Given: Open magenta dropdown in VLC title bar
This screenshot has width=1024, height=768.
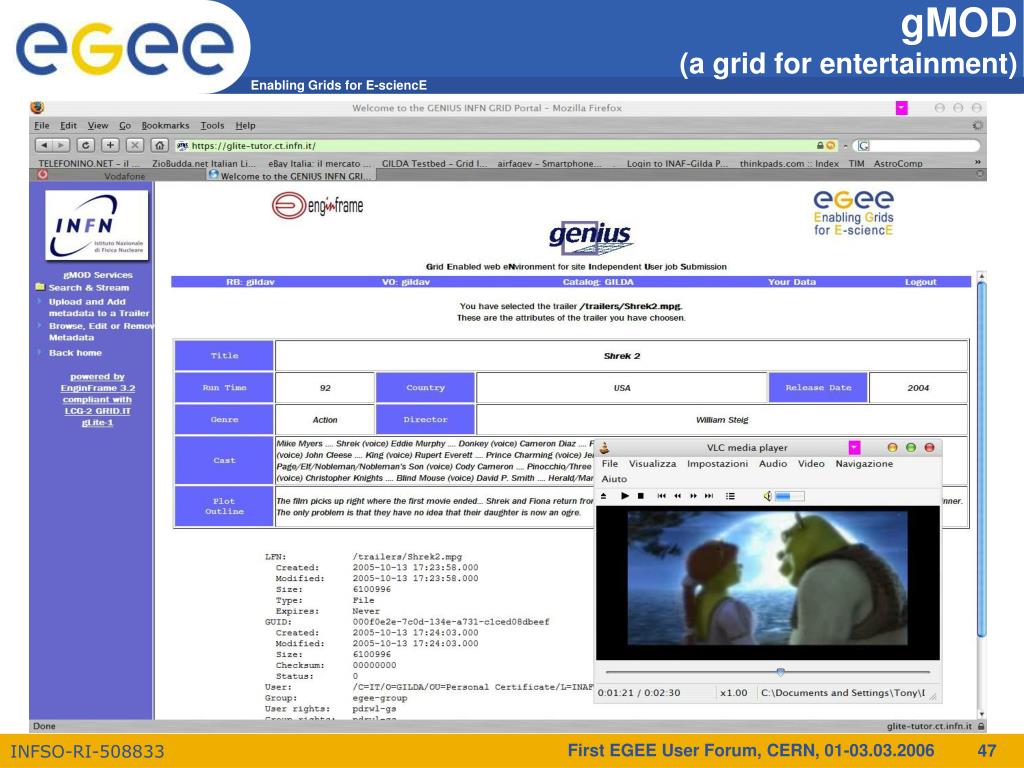Looking at the screenshot, I should click(854, 447).
